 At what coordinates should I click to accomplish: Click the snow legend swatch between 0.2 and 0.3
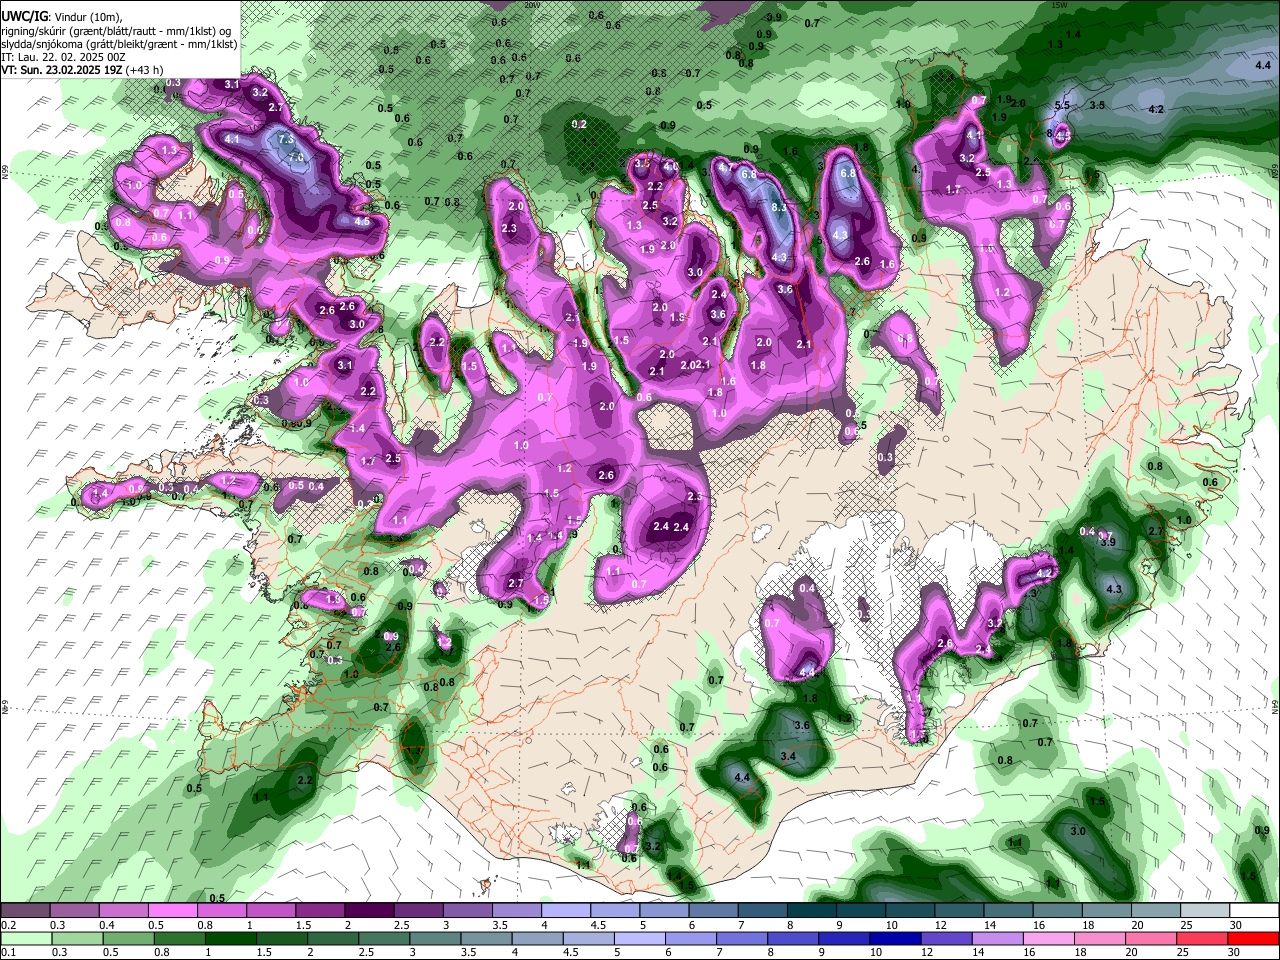tap(25, 911)
